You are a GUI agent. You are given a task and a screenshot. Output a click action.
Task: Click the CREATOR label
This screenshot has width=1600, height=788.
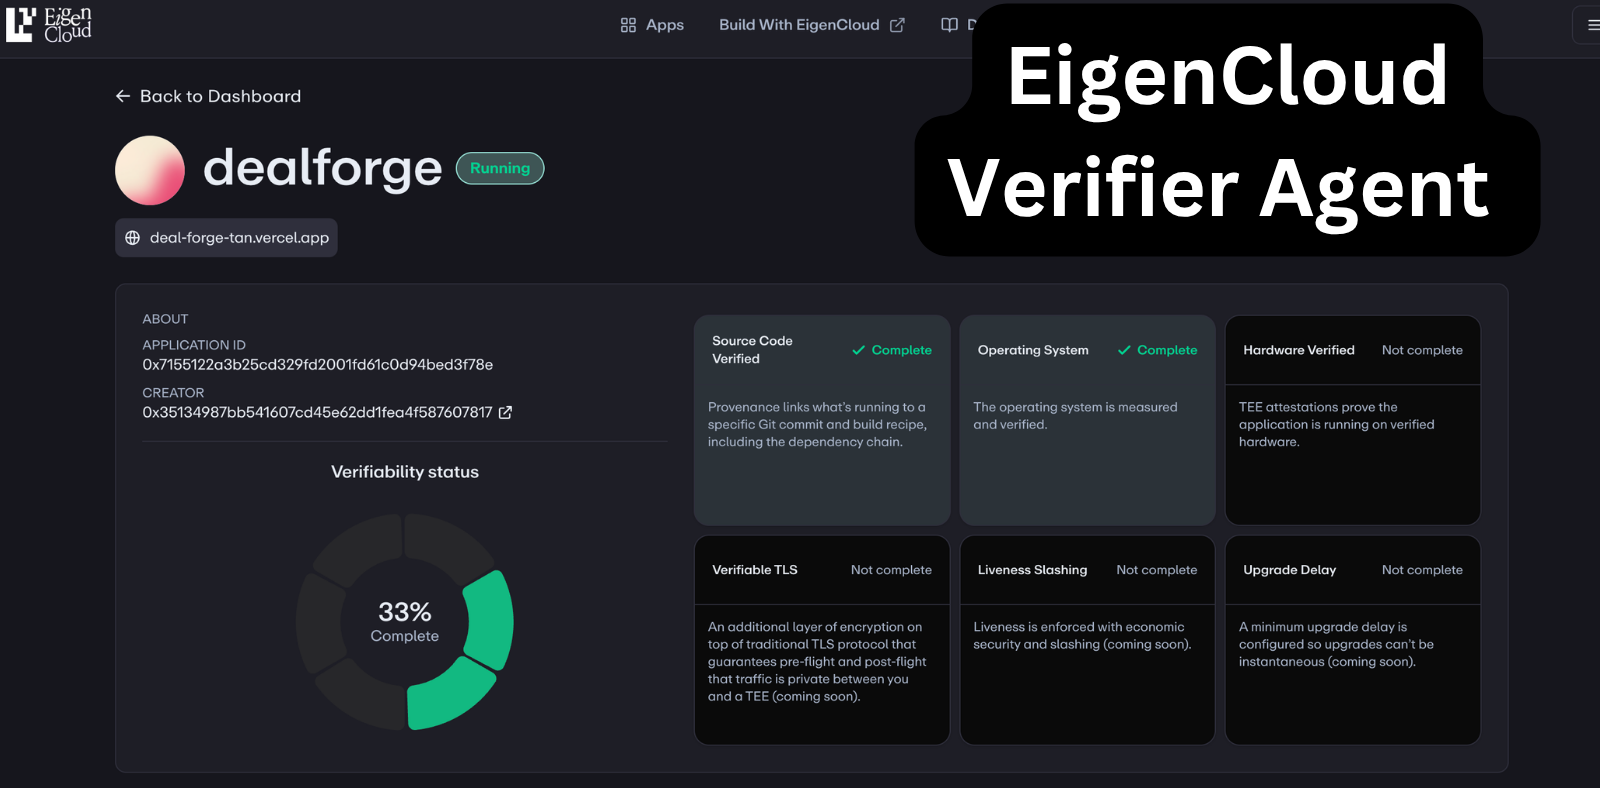click(173, 393)
